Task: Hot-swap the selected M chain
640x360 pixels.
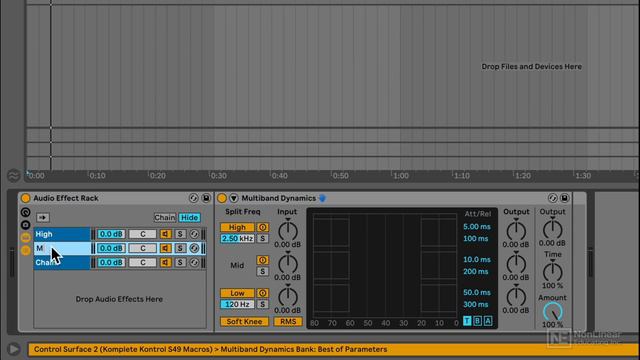Action: 194,248
